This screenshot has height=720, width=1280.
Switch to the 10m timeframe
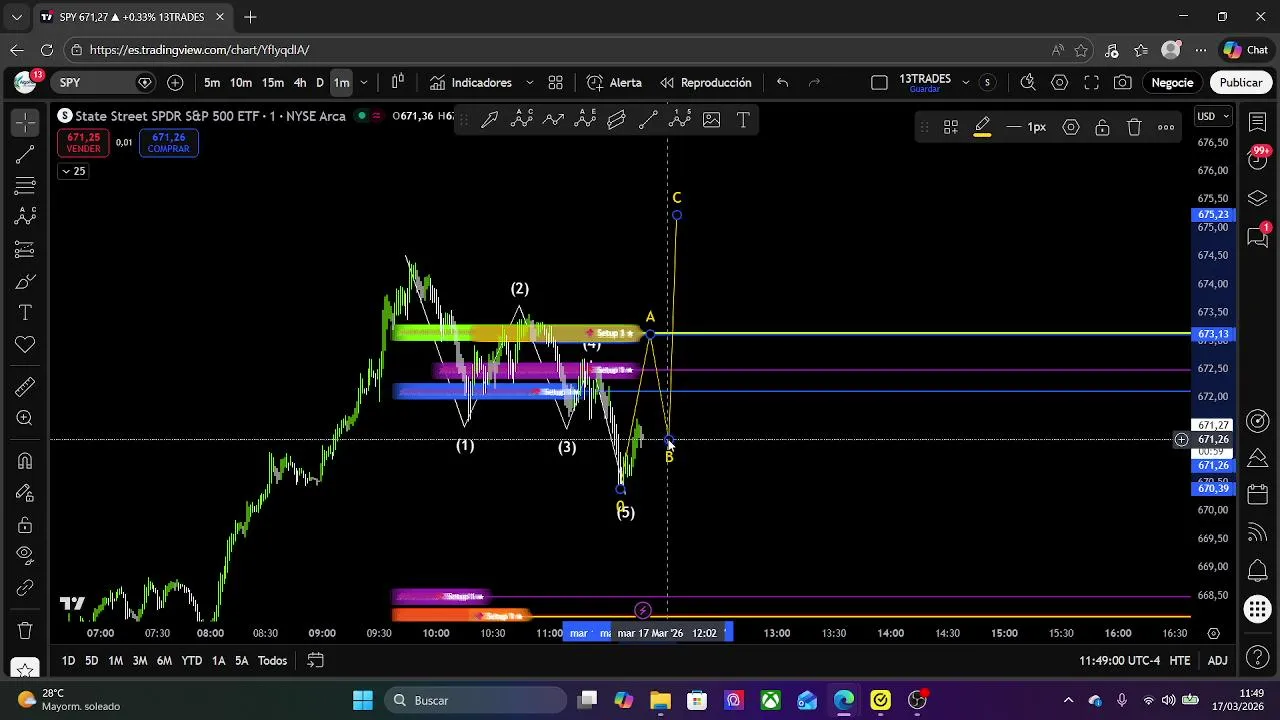pyautogui.click(x=241, y=83)
